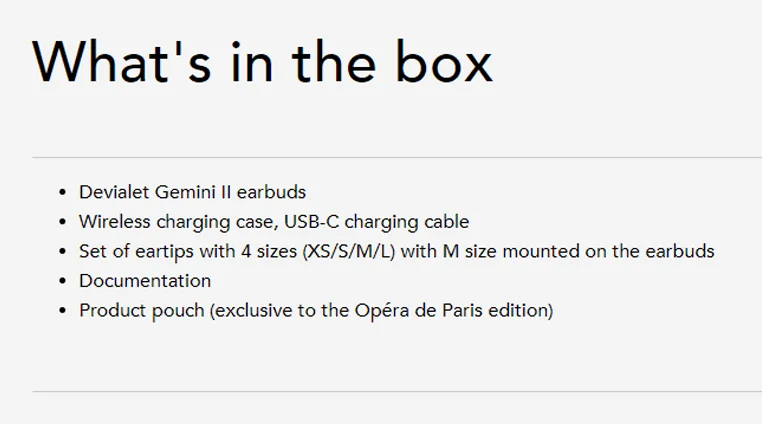Click the "Opéra de Paris edition" text
Viewport: 762px width, 424px height.
(451, 310)
